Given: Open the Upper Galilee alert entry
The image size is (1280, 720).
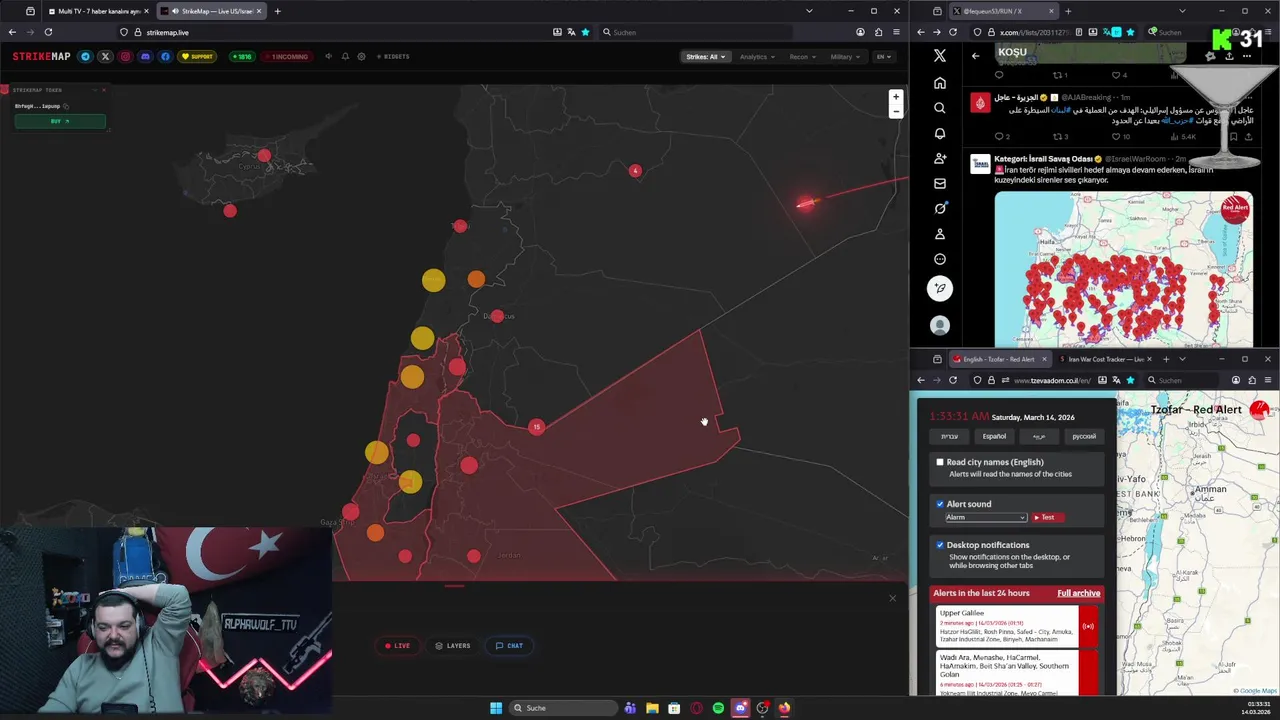Looking at the screenshot, I should click(x=1015, y=627).
